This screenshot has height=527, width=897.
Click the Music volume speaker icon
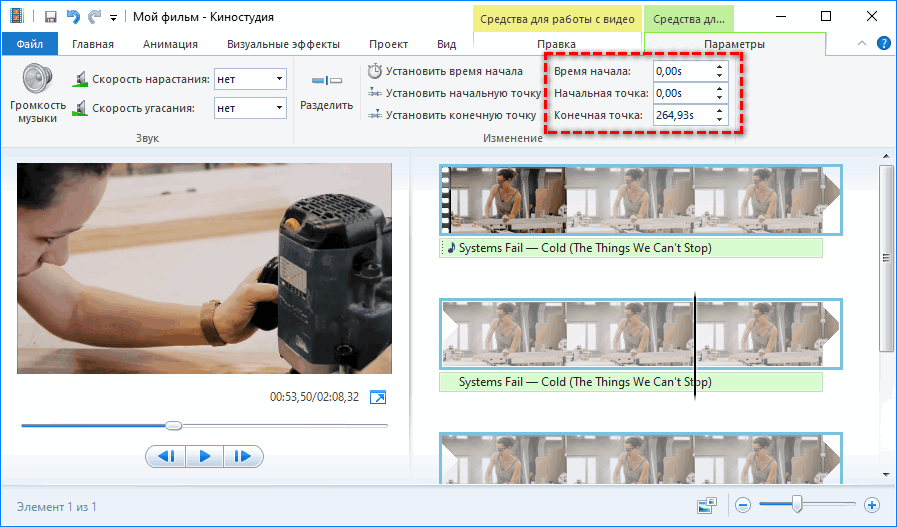tap(37, 78)
